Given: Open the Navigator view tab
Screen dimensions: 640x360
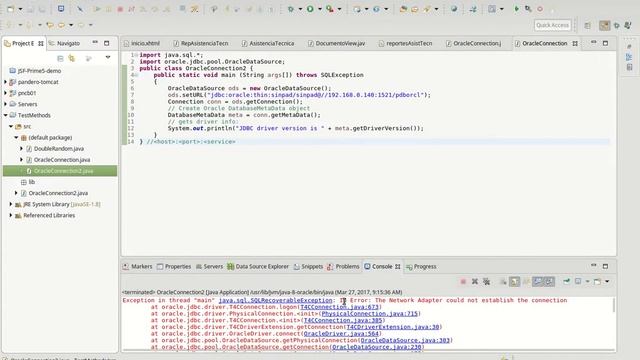Looking at the screenshot, I should [x=64, y=43].
